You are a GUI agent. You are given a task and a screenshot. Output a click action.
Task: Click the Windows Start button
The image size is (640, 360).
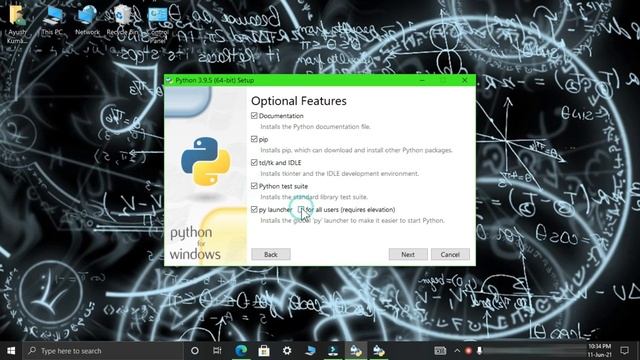(11, 351)
